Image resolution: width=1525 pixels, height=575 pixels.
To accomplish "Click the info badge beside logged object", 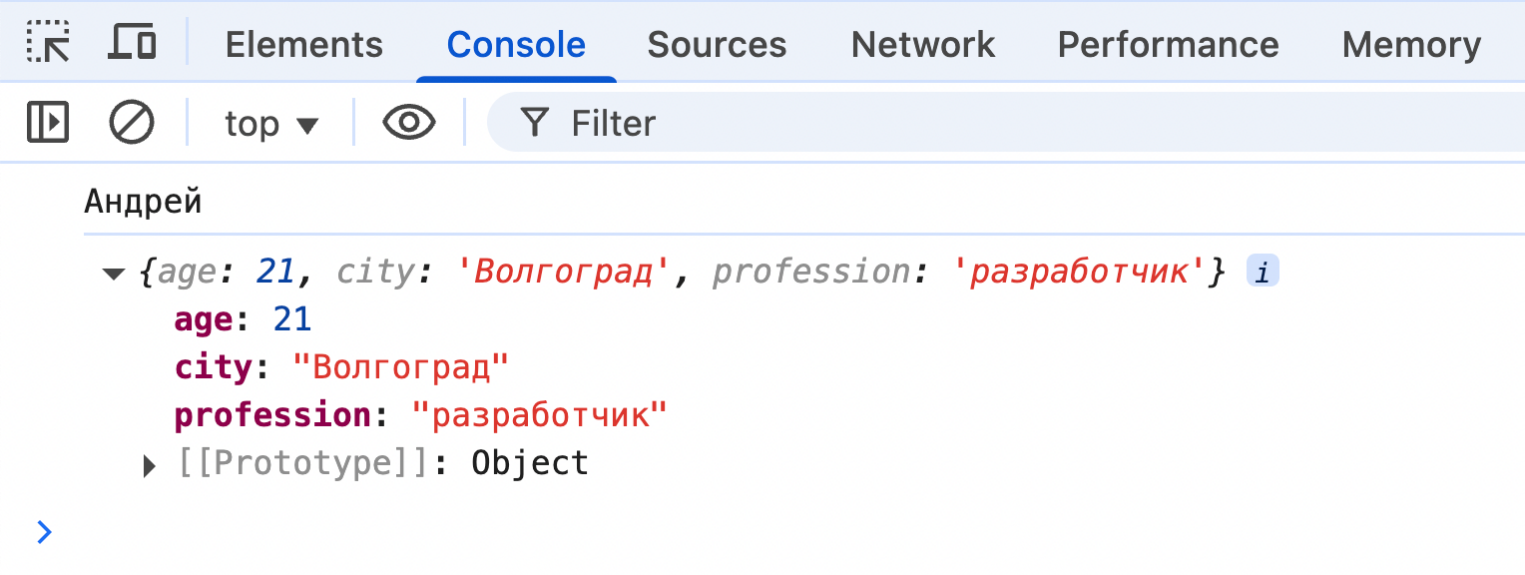I will click(1262, 272).
